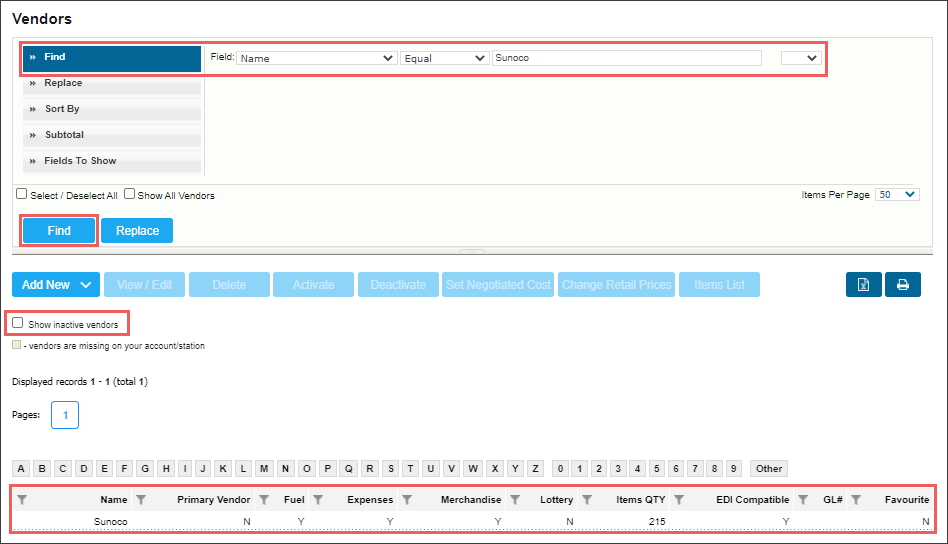Click the Delete button
This screenshot has width=948, height=544.
(229, 285)
